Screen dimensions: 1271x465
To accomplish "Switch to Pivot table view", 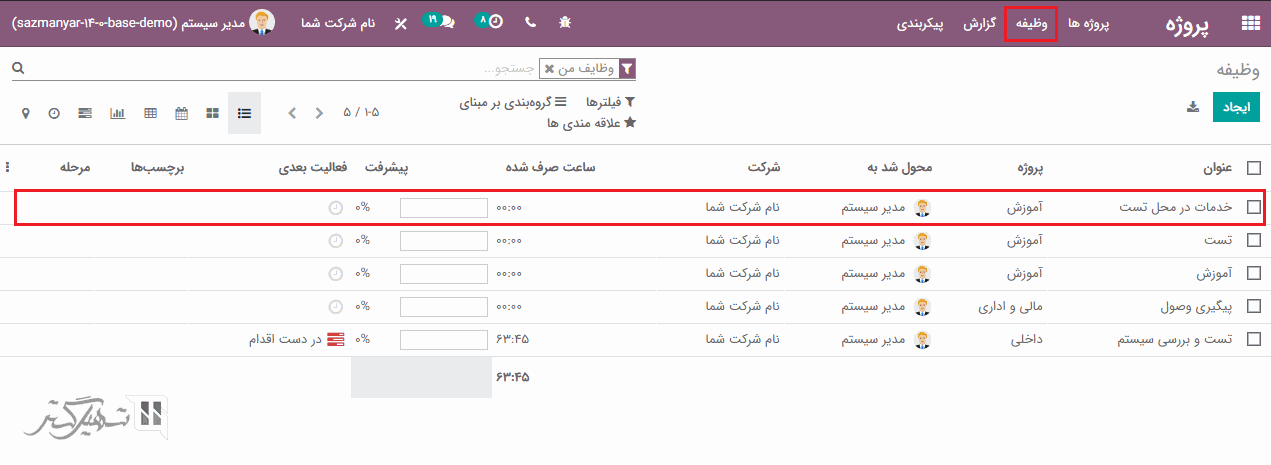I will coord(150,113).
